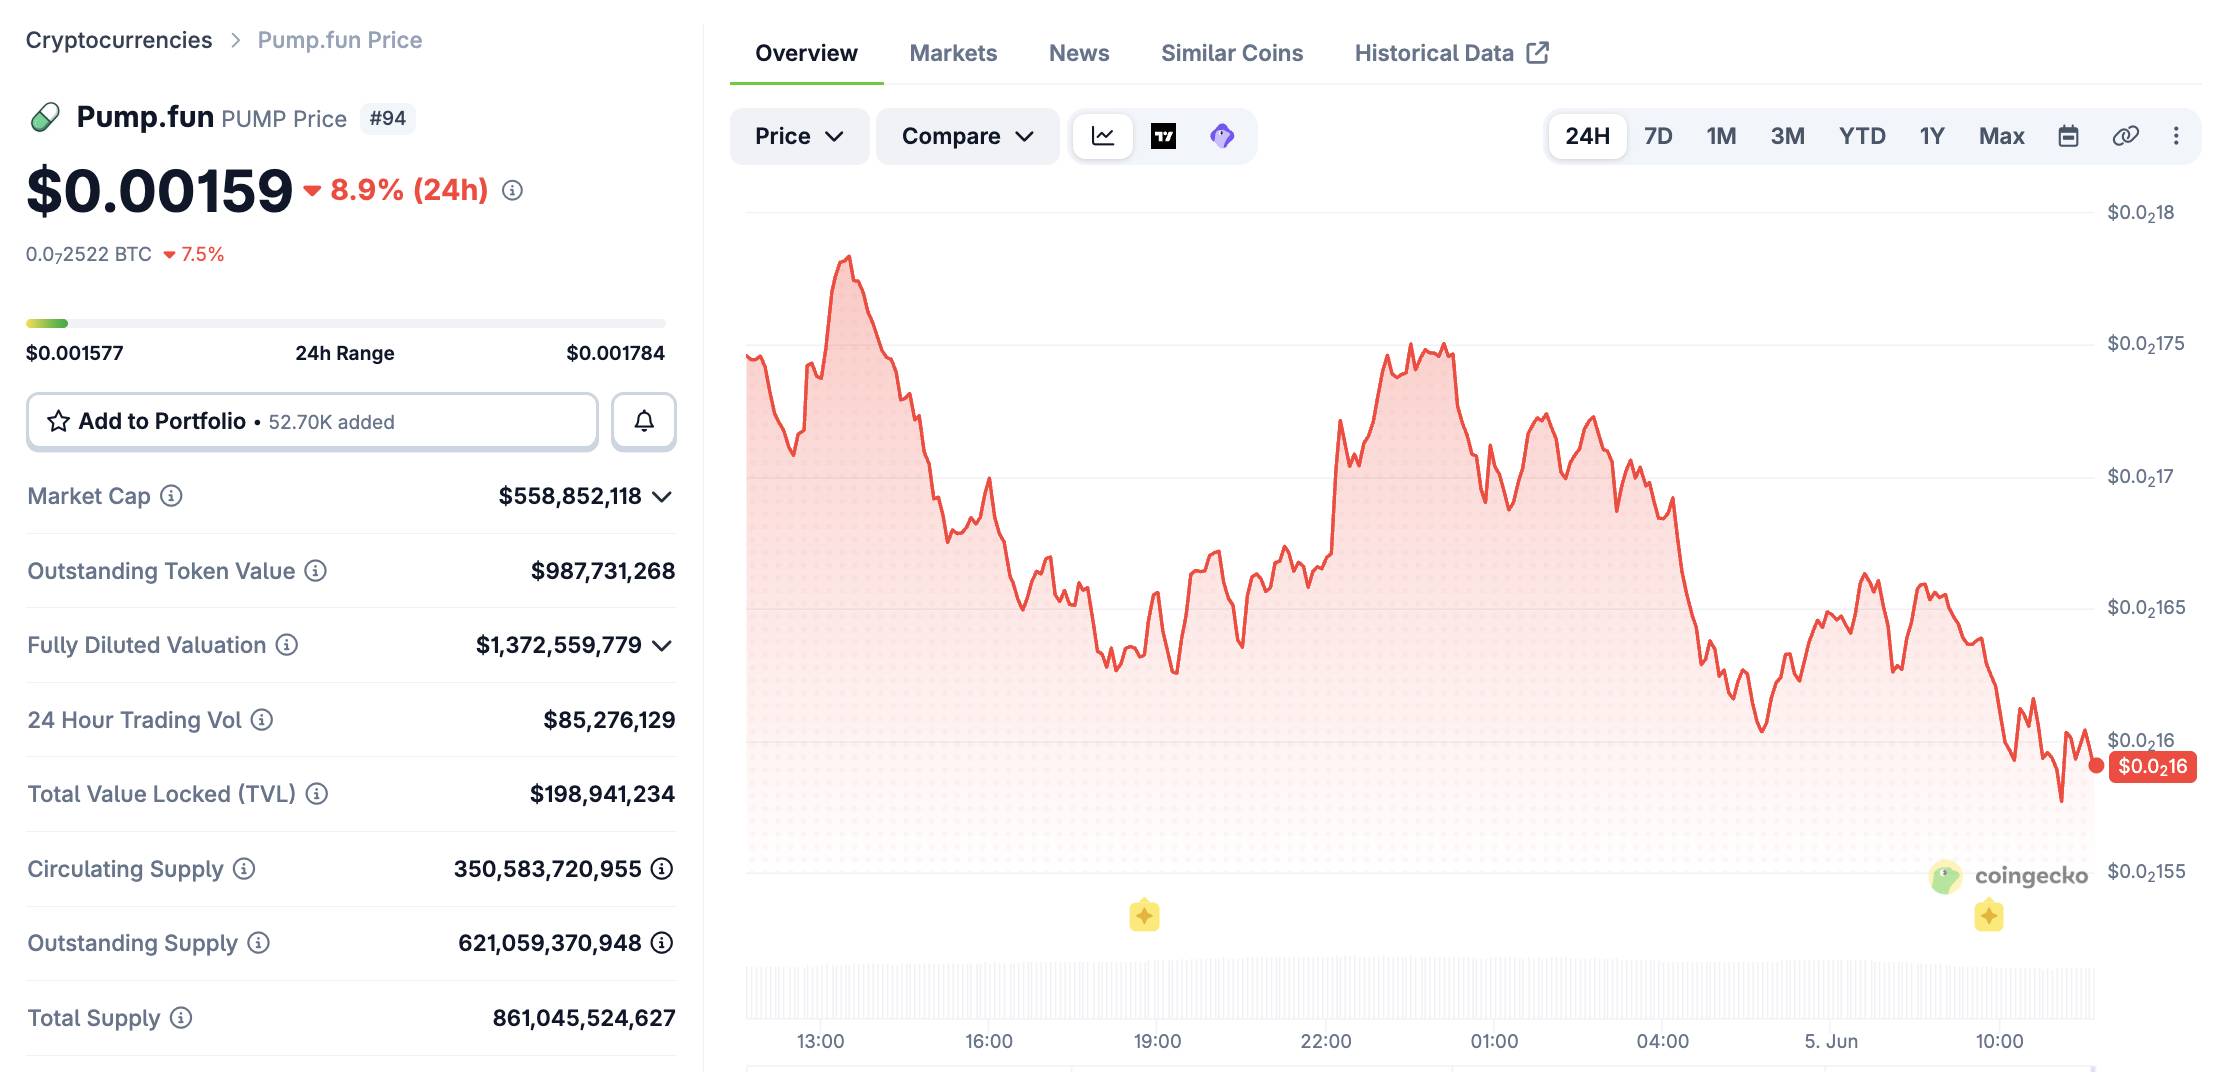
Task: Click the $198,941,234 TVL value
Action: tap(602, 794)
